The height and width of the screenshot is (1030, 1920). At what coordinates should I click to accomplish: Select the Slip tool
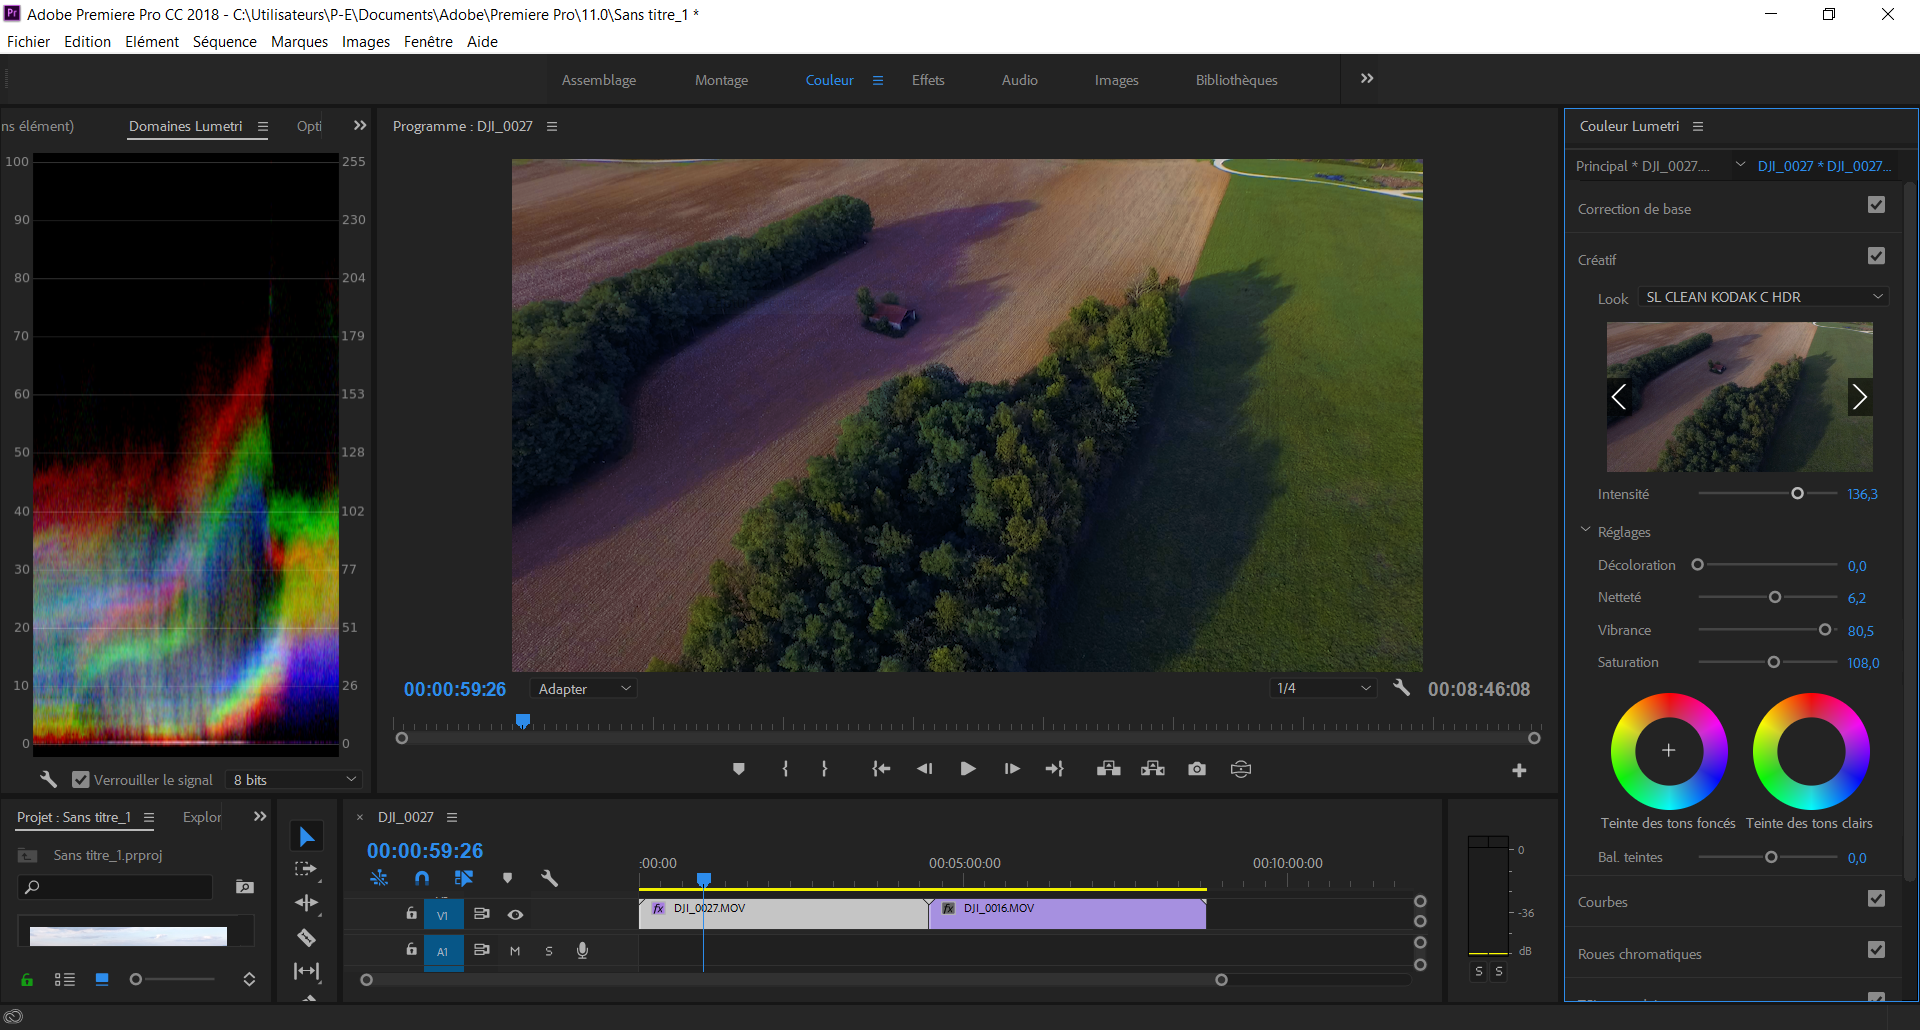[306, 971]
